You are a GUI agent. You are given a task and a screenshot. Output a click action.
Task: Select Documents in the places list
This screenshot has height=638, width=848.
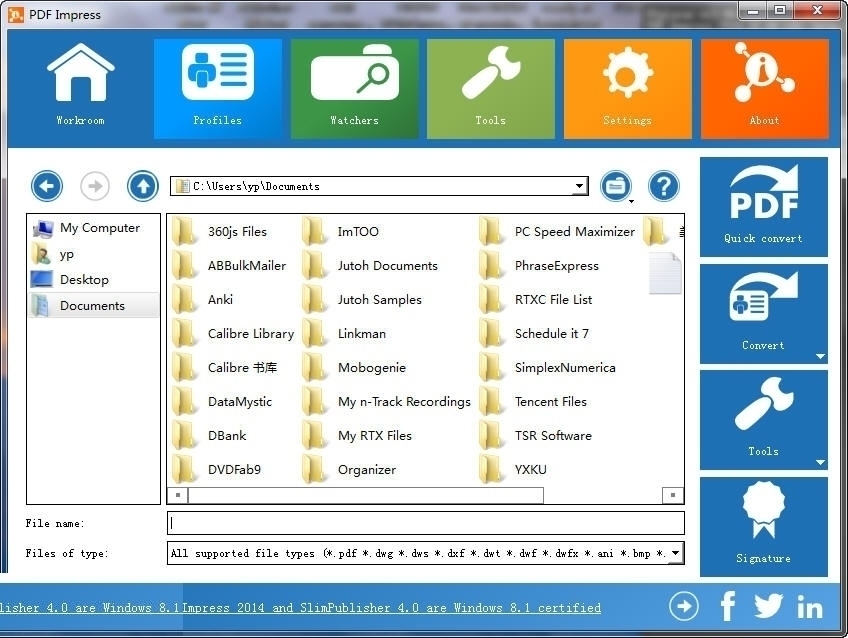click(x=93, y=305)
